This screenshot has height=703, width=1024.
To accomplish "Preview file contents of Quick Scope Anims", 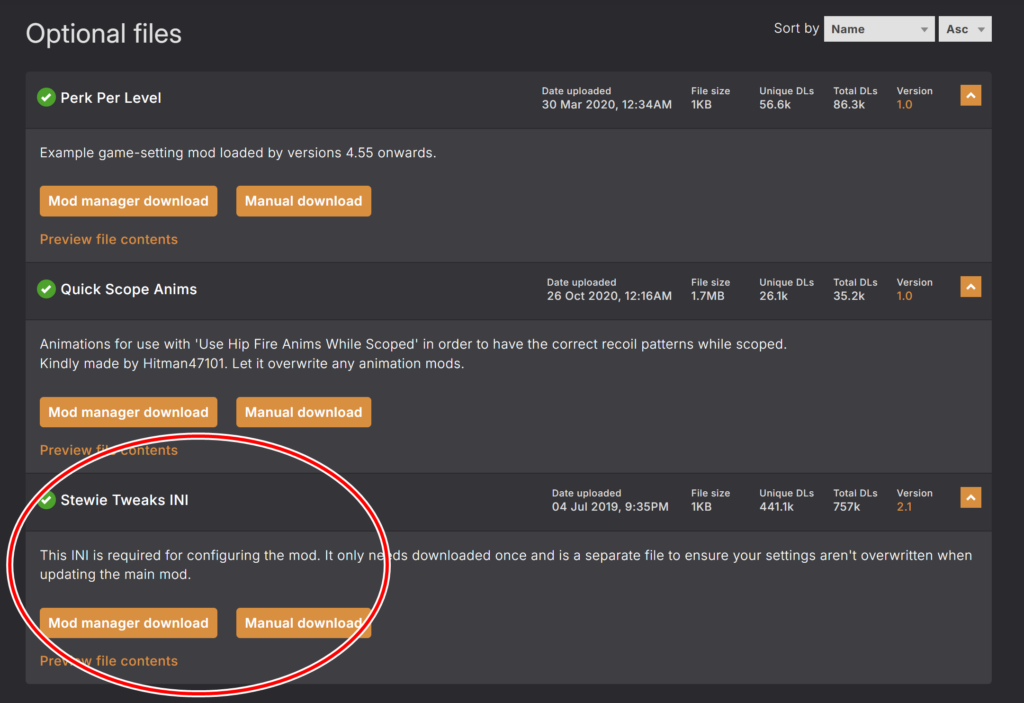I will click(x=109, y=450).
